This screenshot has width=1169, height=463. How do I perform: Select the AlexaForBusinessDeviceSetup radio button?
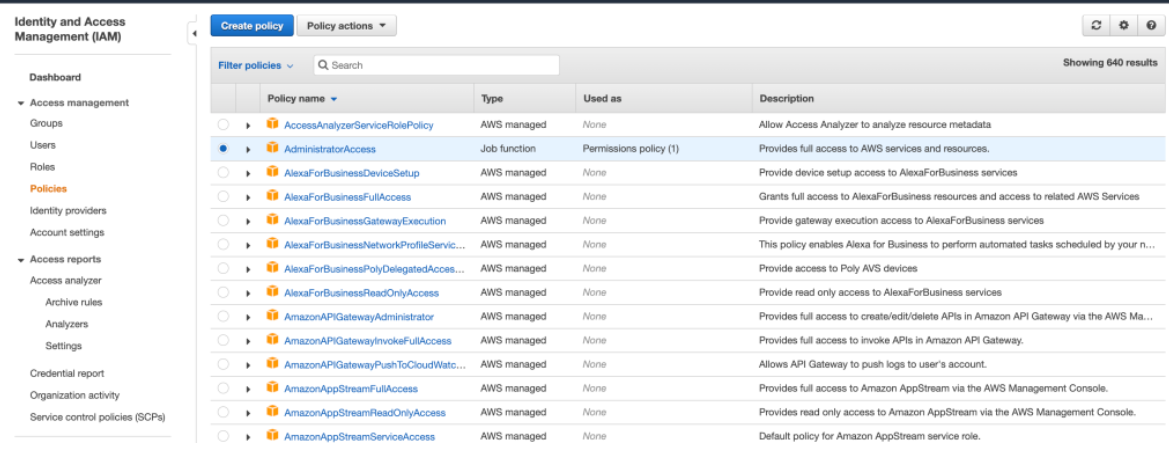tap(223, 172)
